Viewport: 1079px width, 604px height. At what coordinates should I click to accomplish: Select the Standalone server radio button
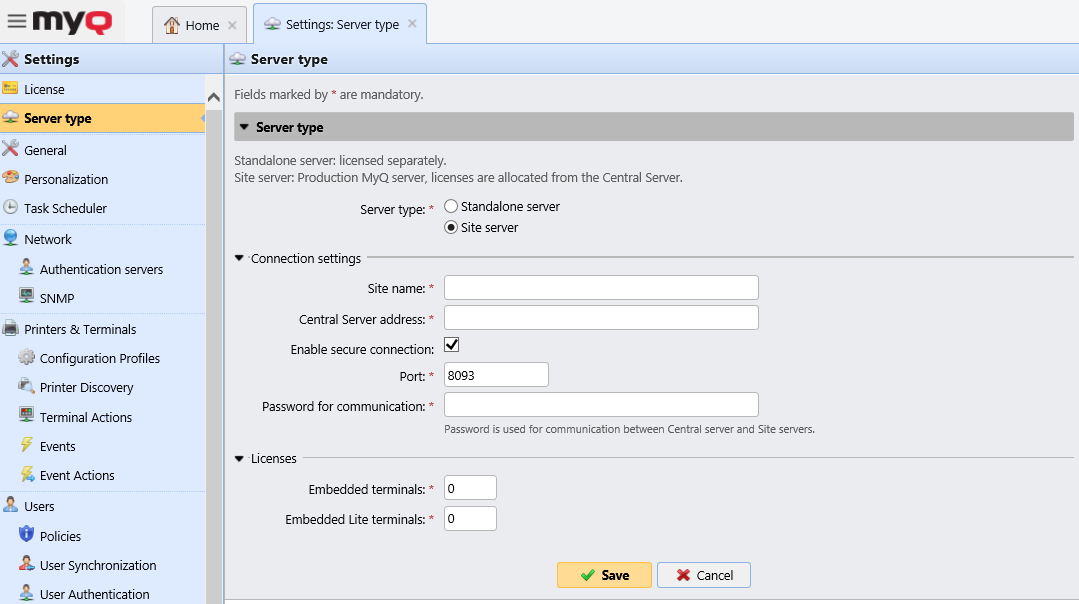(x=451, y=206)
